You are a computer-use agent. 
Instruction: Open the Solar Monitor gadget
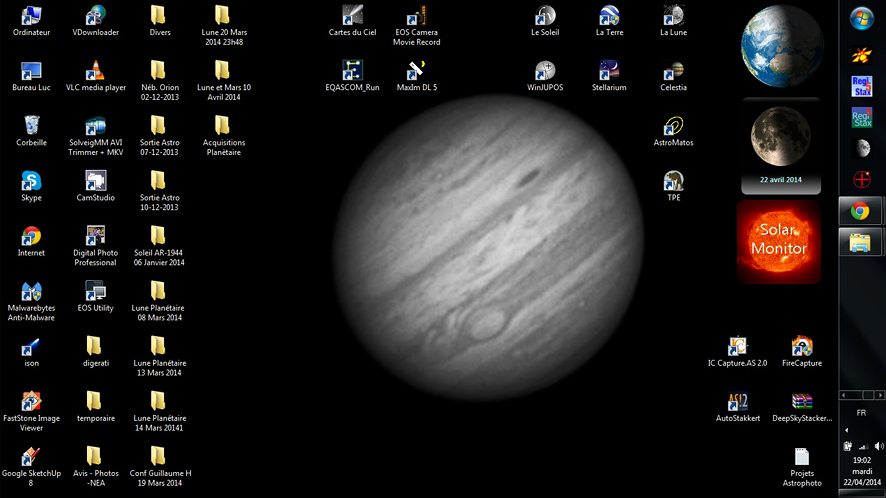click(x=779, y=242)
